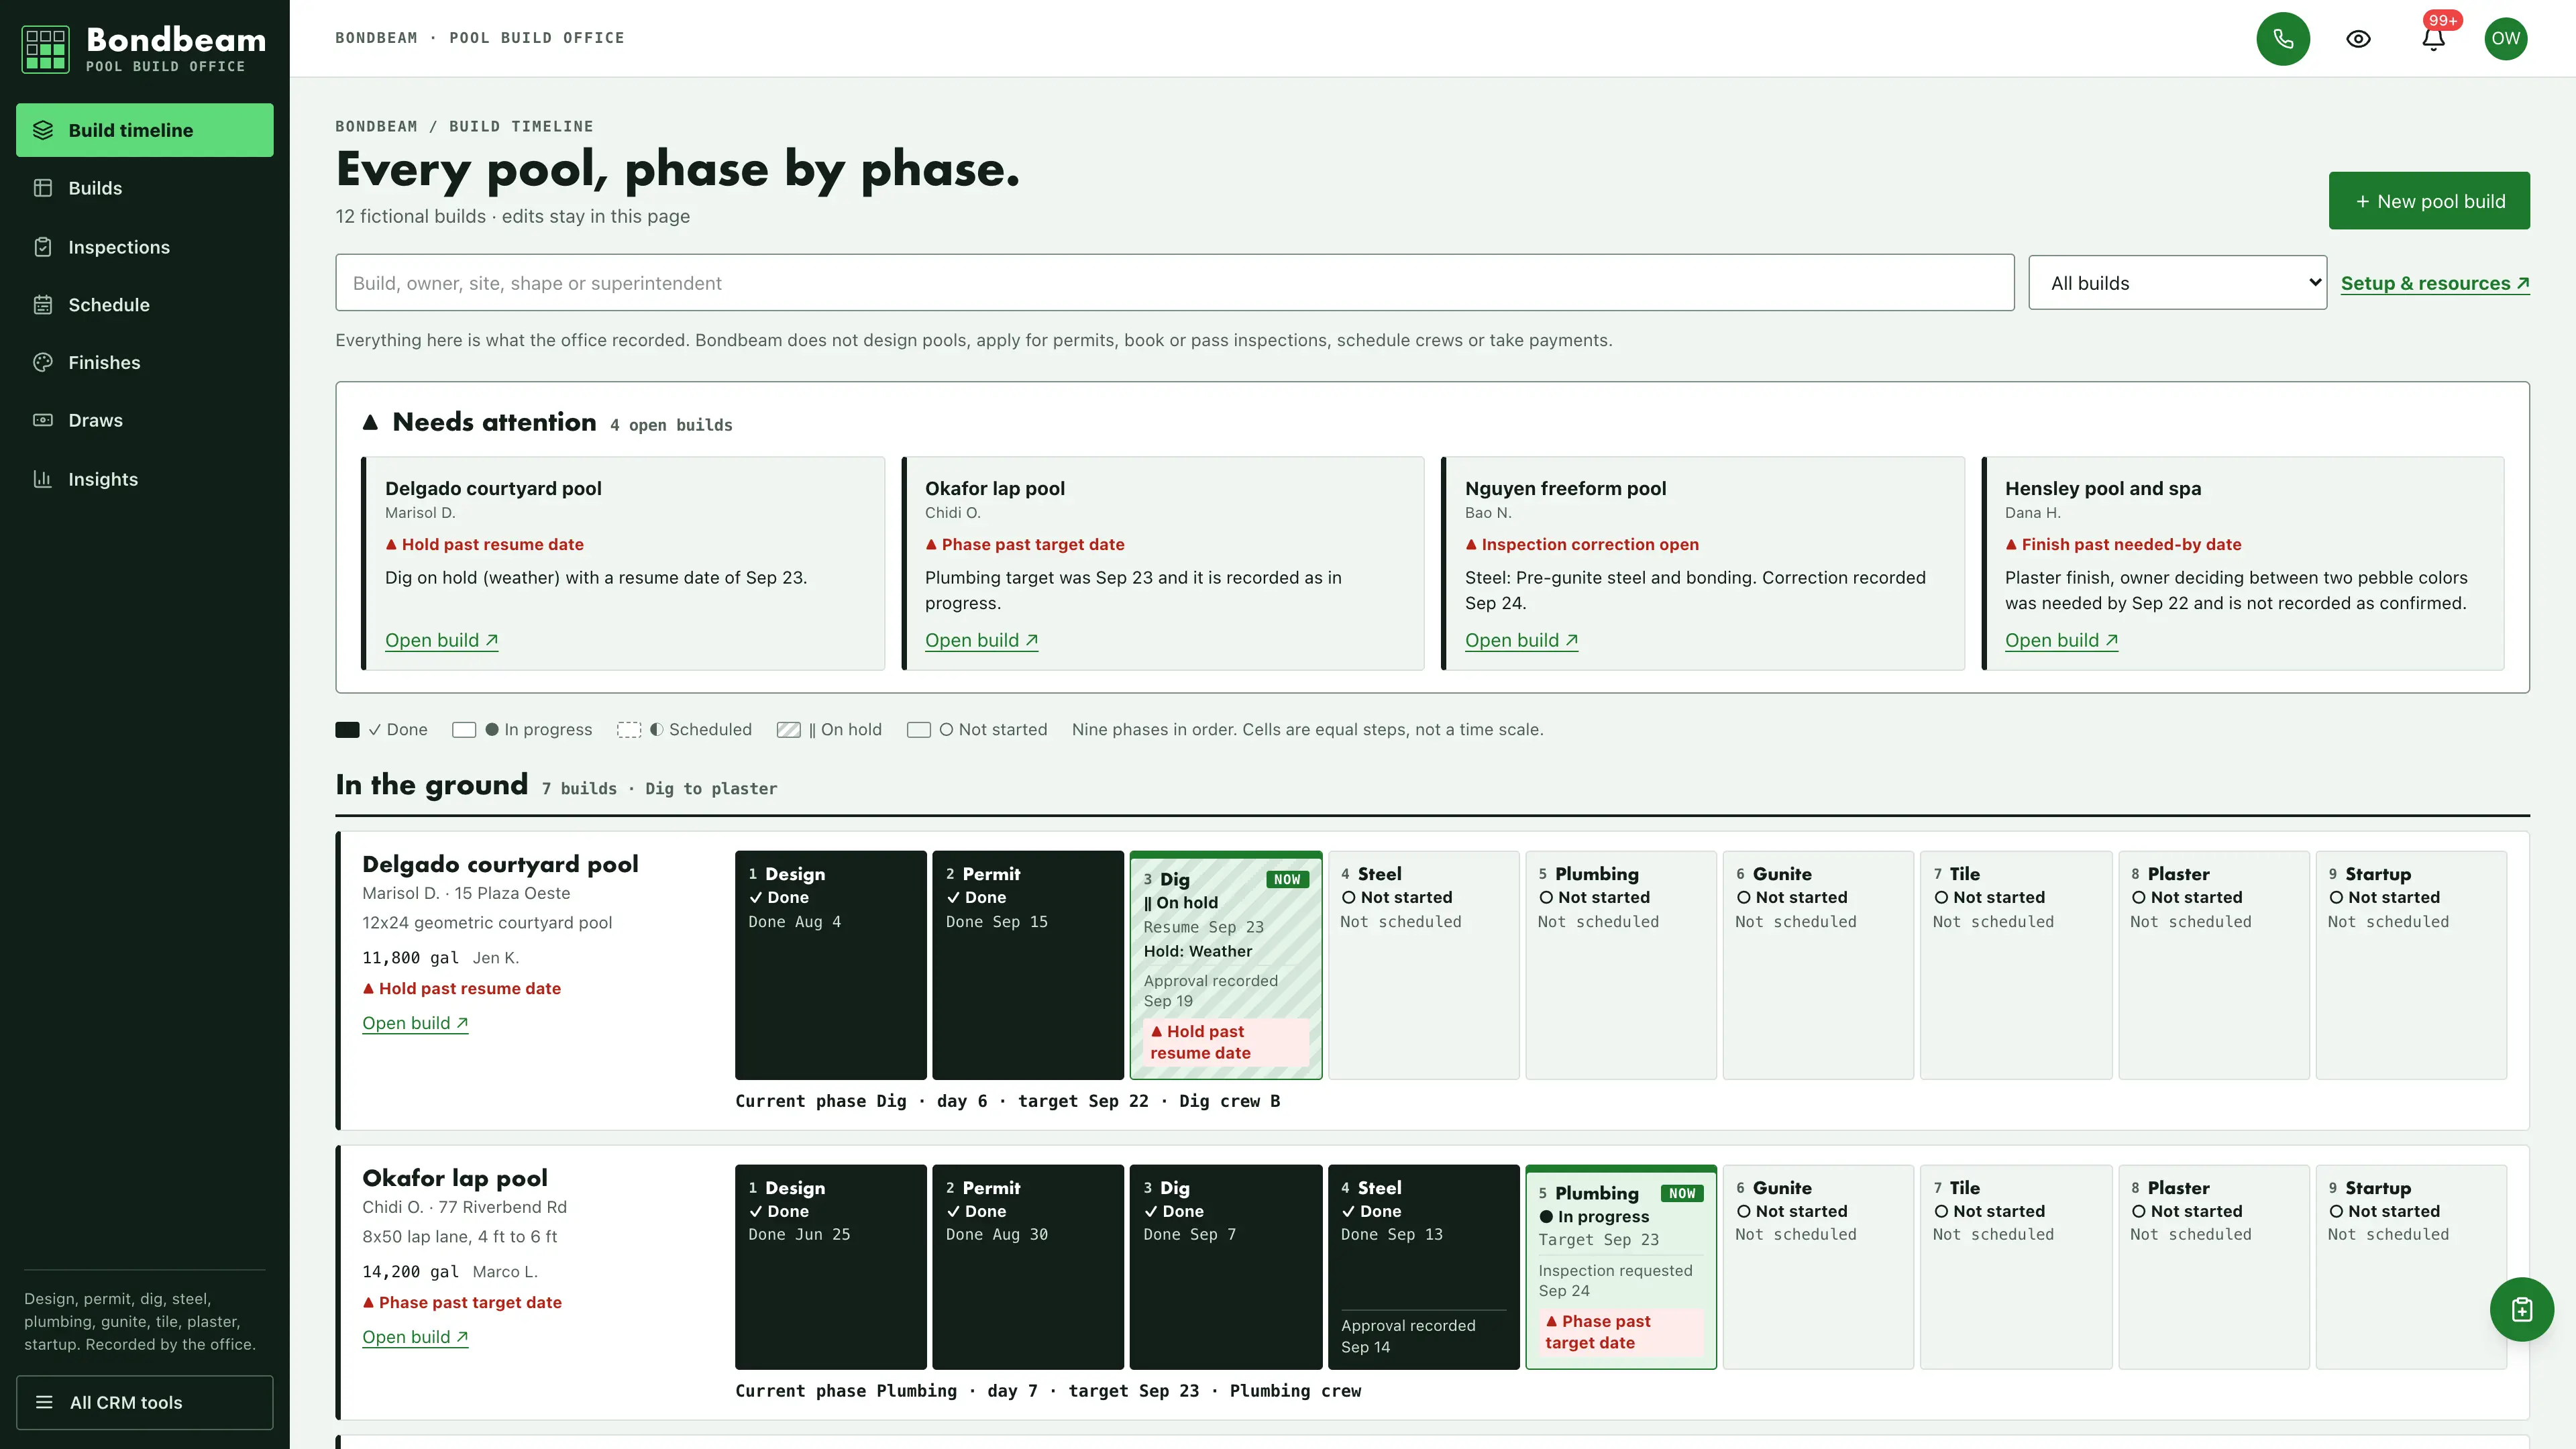The width and height of the screenshot is (2576, 1449).
Task: Open build link in Okafor attention card
Action: coord(981,640)
